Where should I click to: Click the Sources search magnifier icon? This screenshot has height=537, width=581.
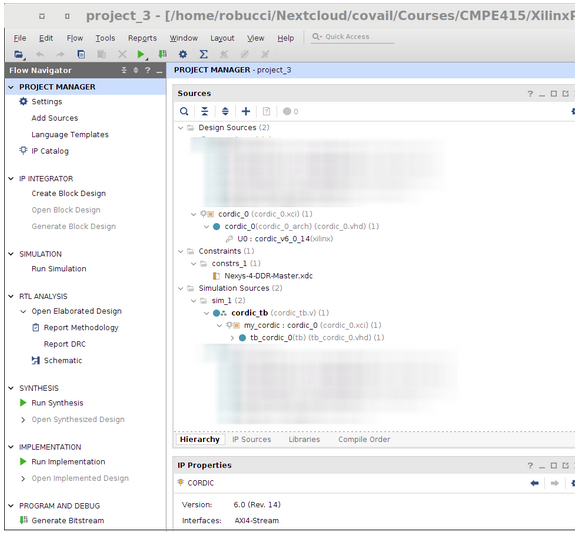coord(184,112)
